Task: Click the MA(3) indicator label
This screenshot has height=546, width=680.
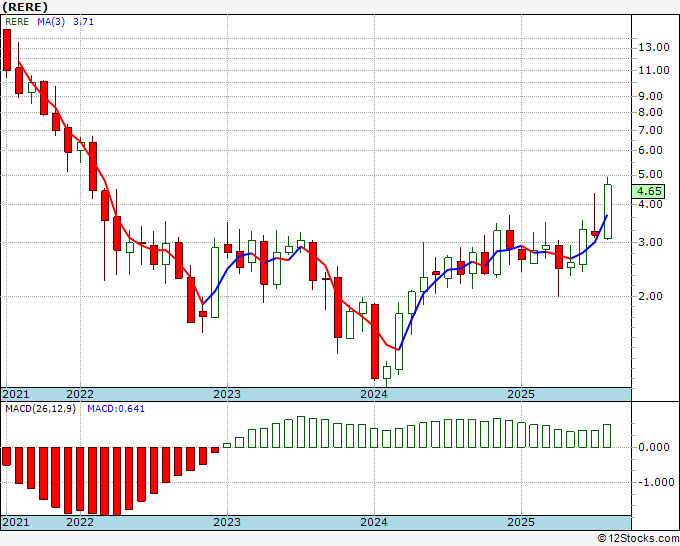Action: [51, 22]
